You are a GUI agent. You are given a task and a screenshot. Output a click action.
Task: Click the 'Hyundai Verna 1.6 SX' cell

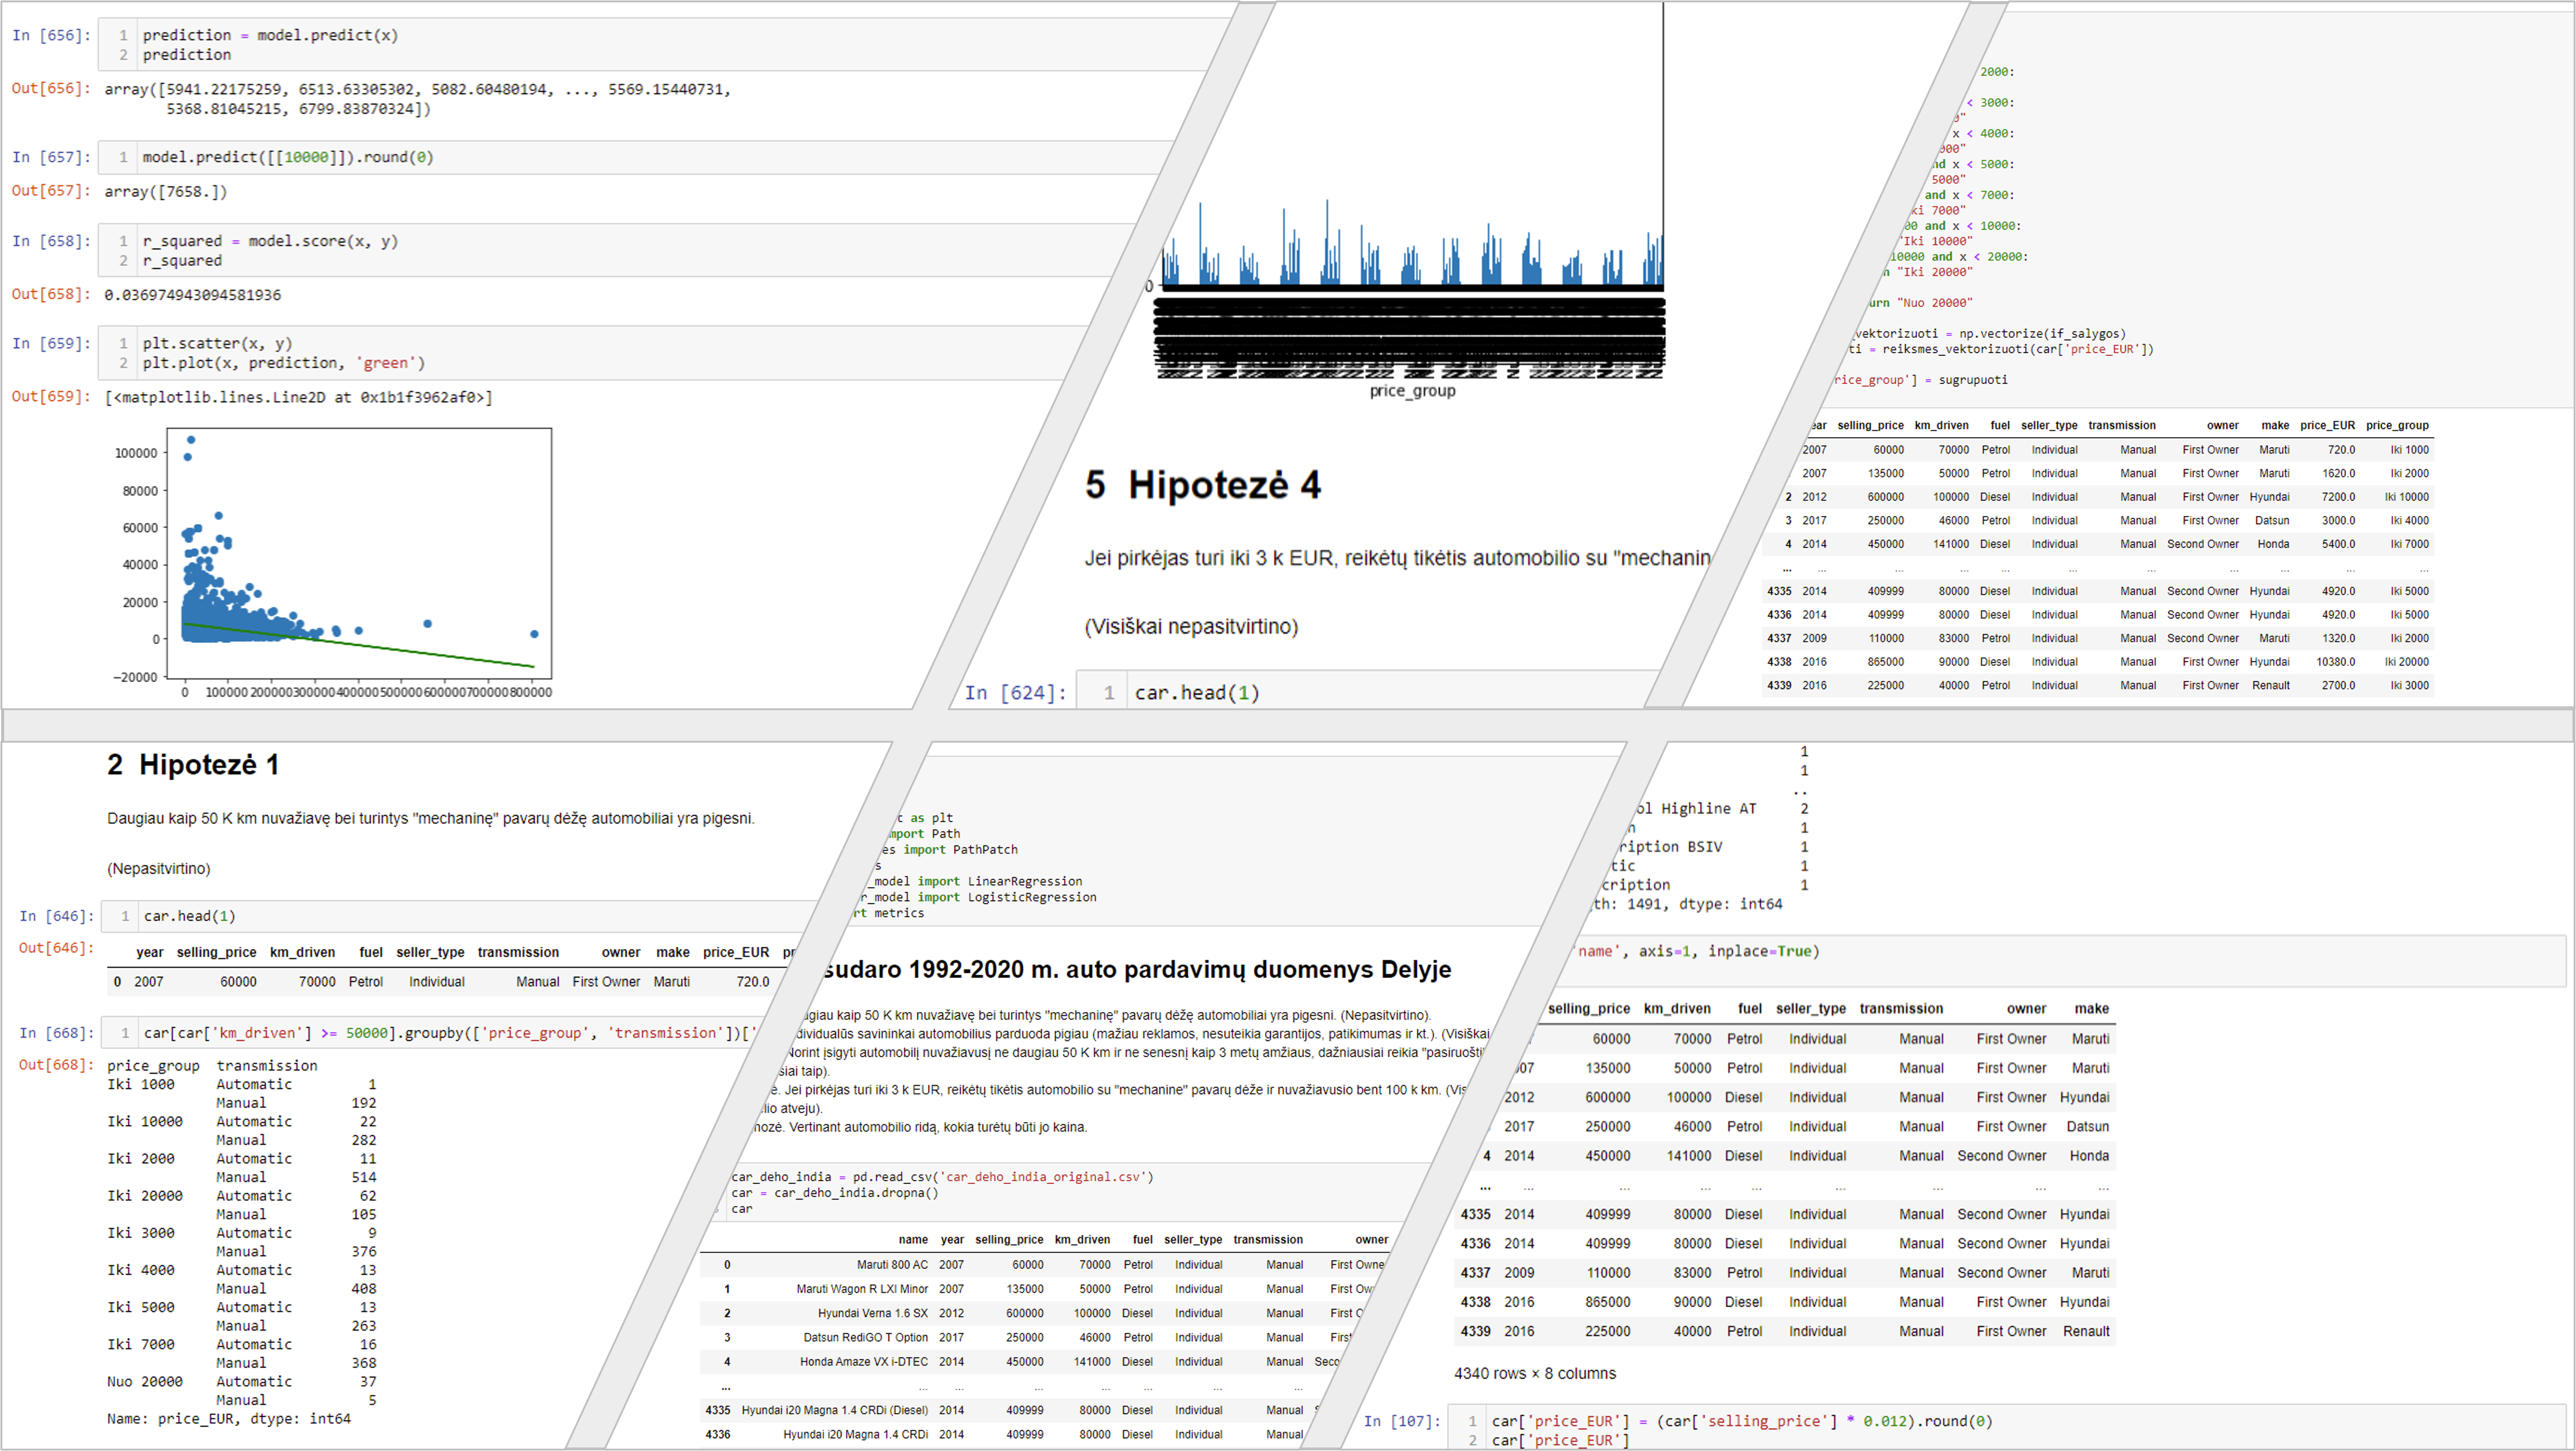click(872, 1313)
